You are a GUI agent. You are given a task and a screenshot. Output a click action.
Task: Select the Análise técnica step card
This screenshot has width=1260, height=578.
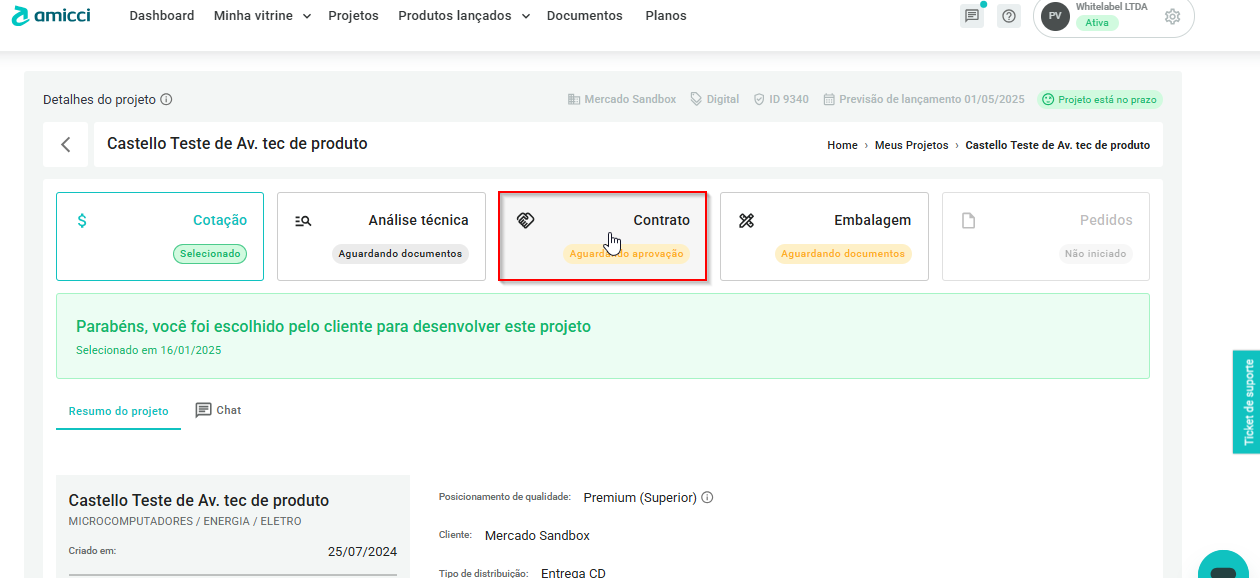click(x=381, y=236)
